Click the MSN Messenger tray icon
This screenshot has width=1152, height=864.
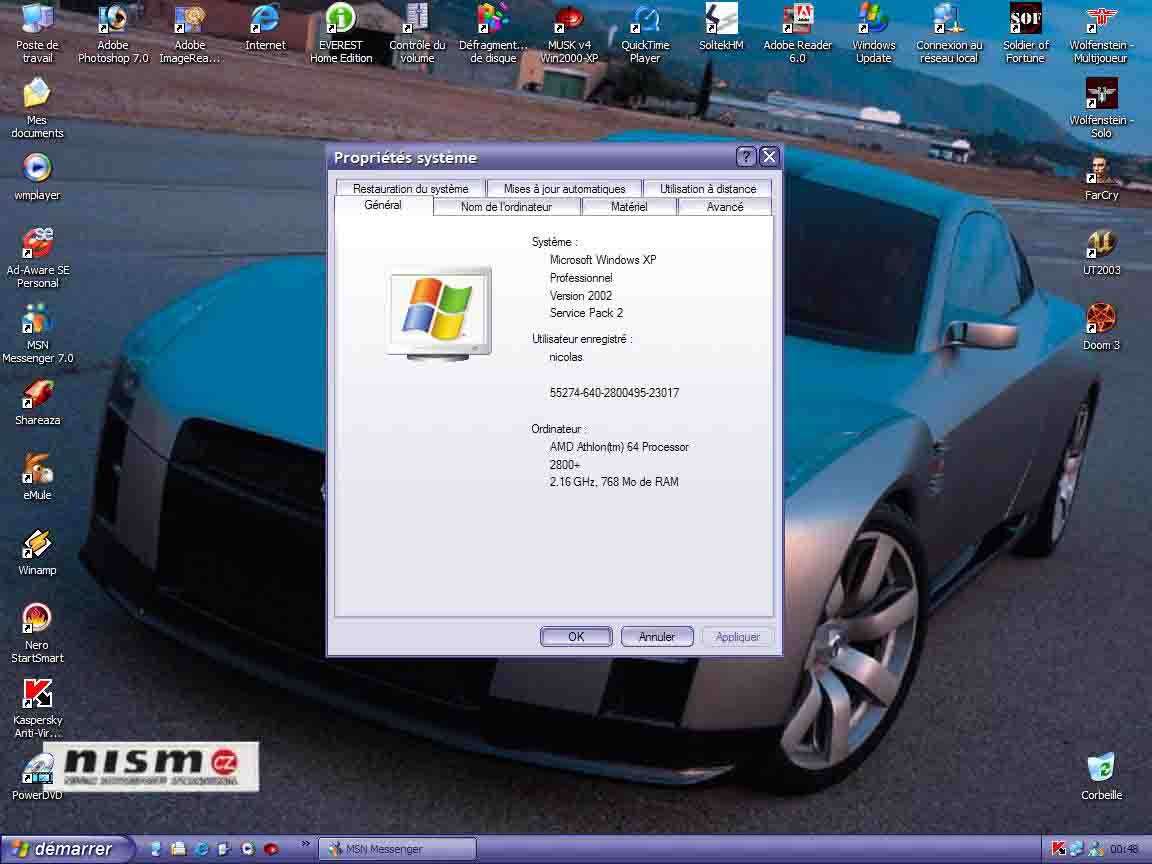coord(1095,849)
